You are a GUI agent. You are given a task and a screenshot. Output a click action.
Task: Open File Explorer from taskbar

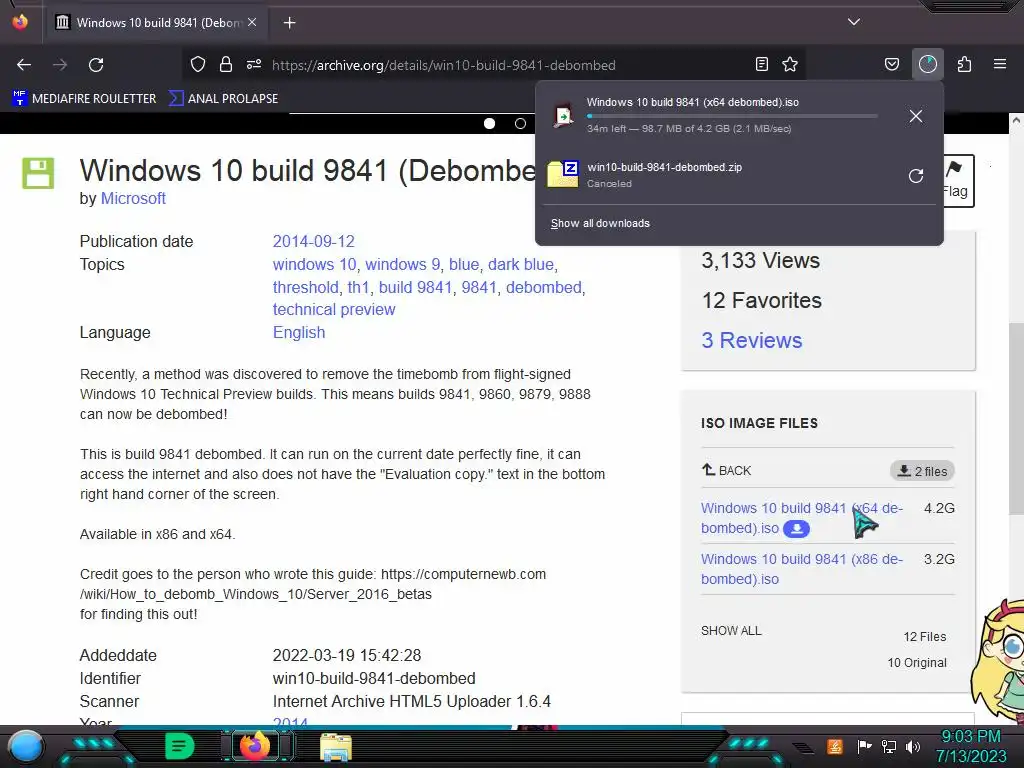[x=336, y=747]
